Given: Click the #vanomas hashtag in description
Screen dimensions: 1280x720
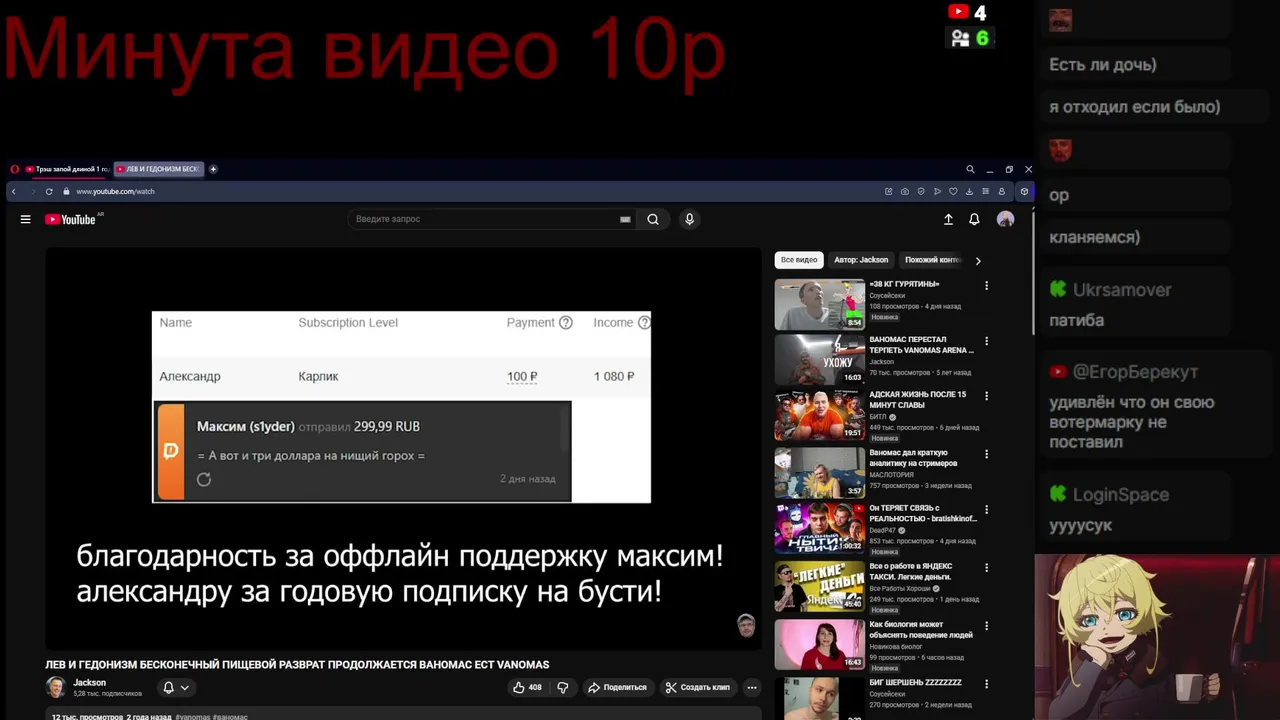Looking at the screenshot, I should 192,717.
